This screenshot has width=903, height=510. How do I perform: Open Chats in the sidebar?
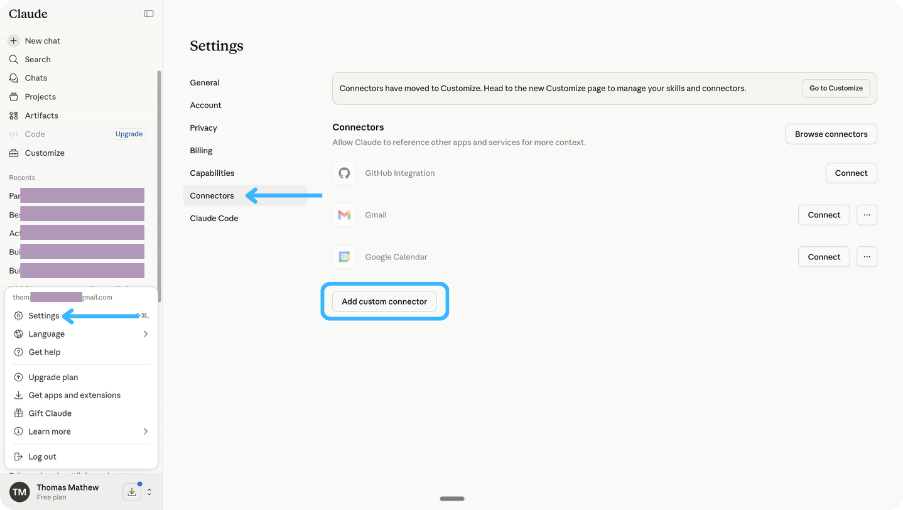pyautogui.click(x=35, y=78)
